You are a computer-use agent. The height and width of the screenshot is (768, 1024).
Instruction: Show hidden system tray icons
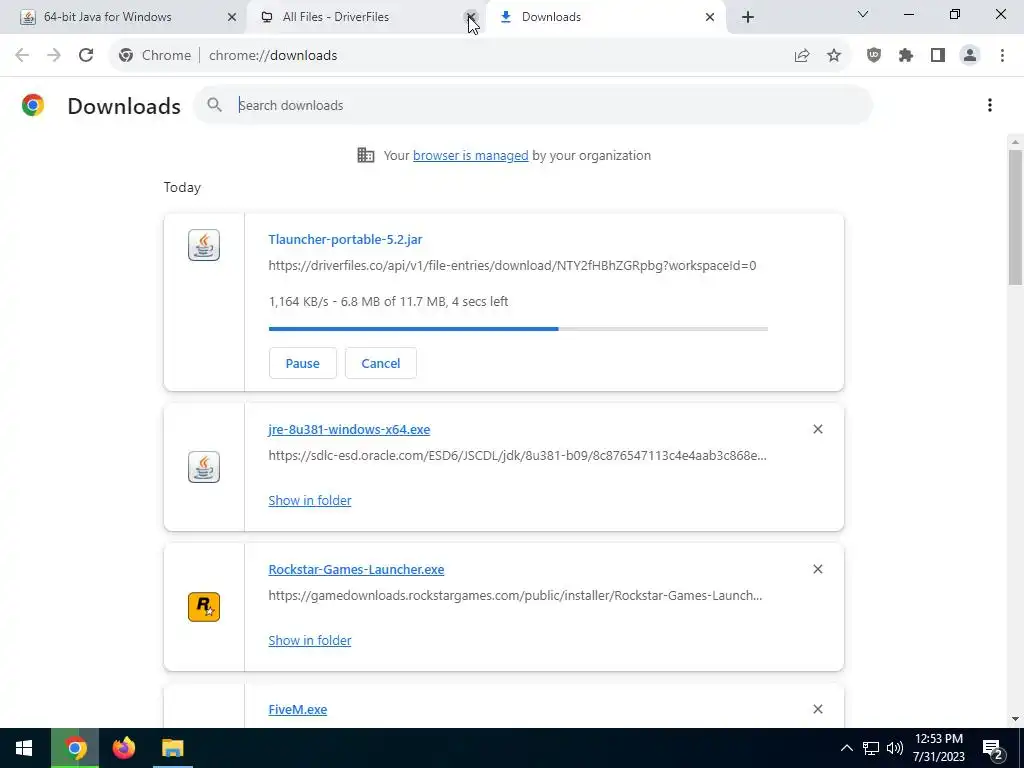coord(846,748)
